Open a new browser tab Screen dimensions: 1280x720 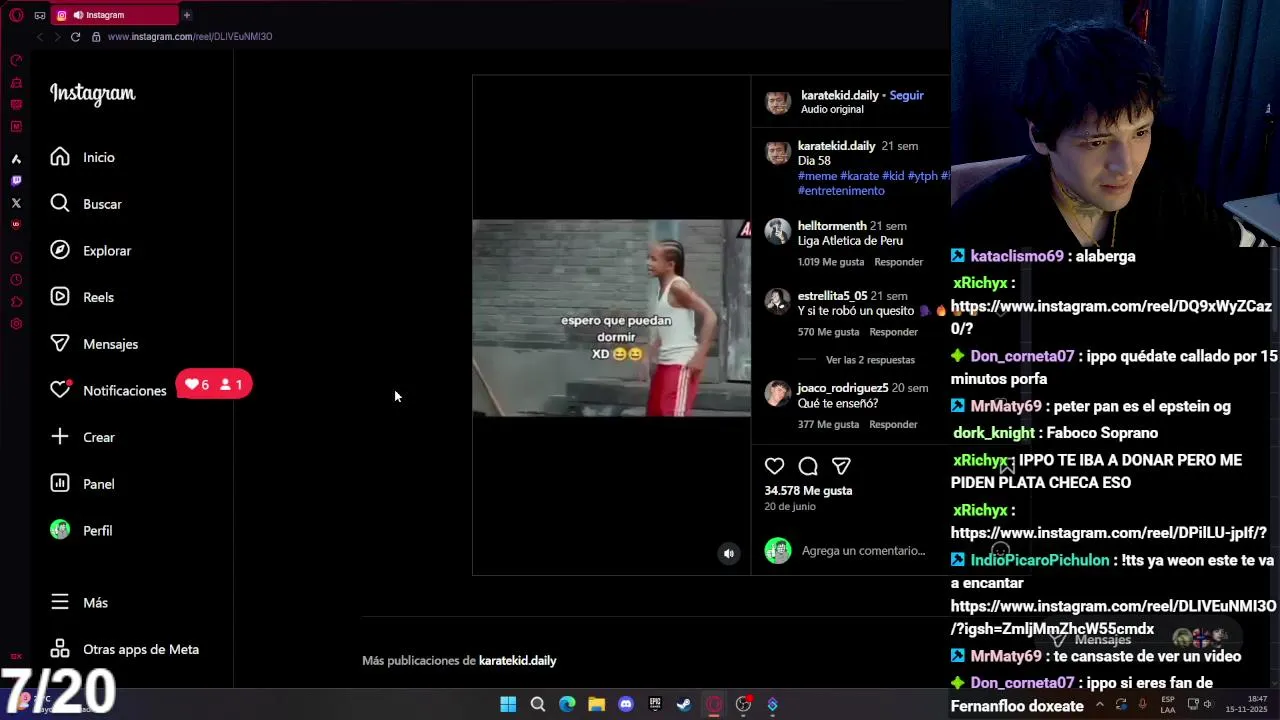point(187,15)
